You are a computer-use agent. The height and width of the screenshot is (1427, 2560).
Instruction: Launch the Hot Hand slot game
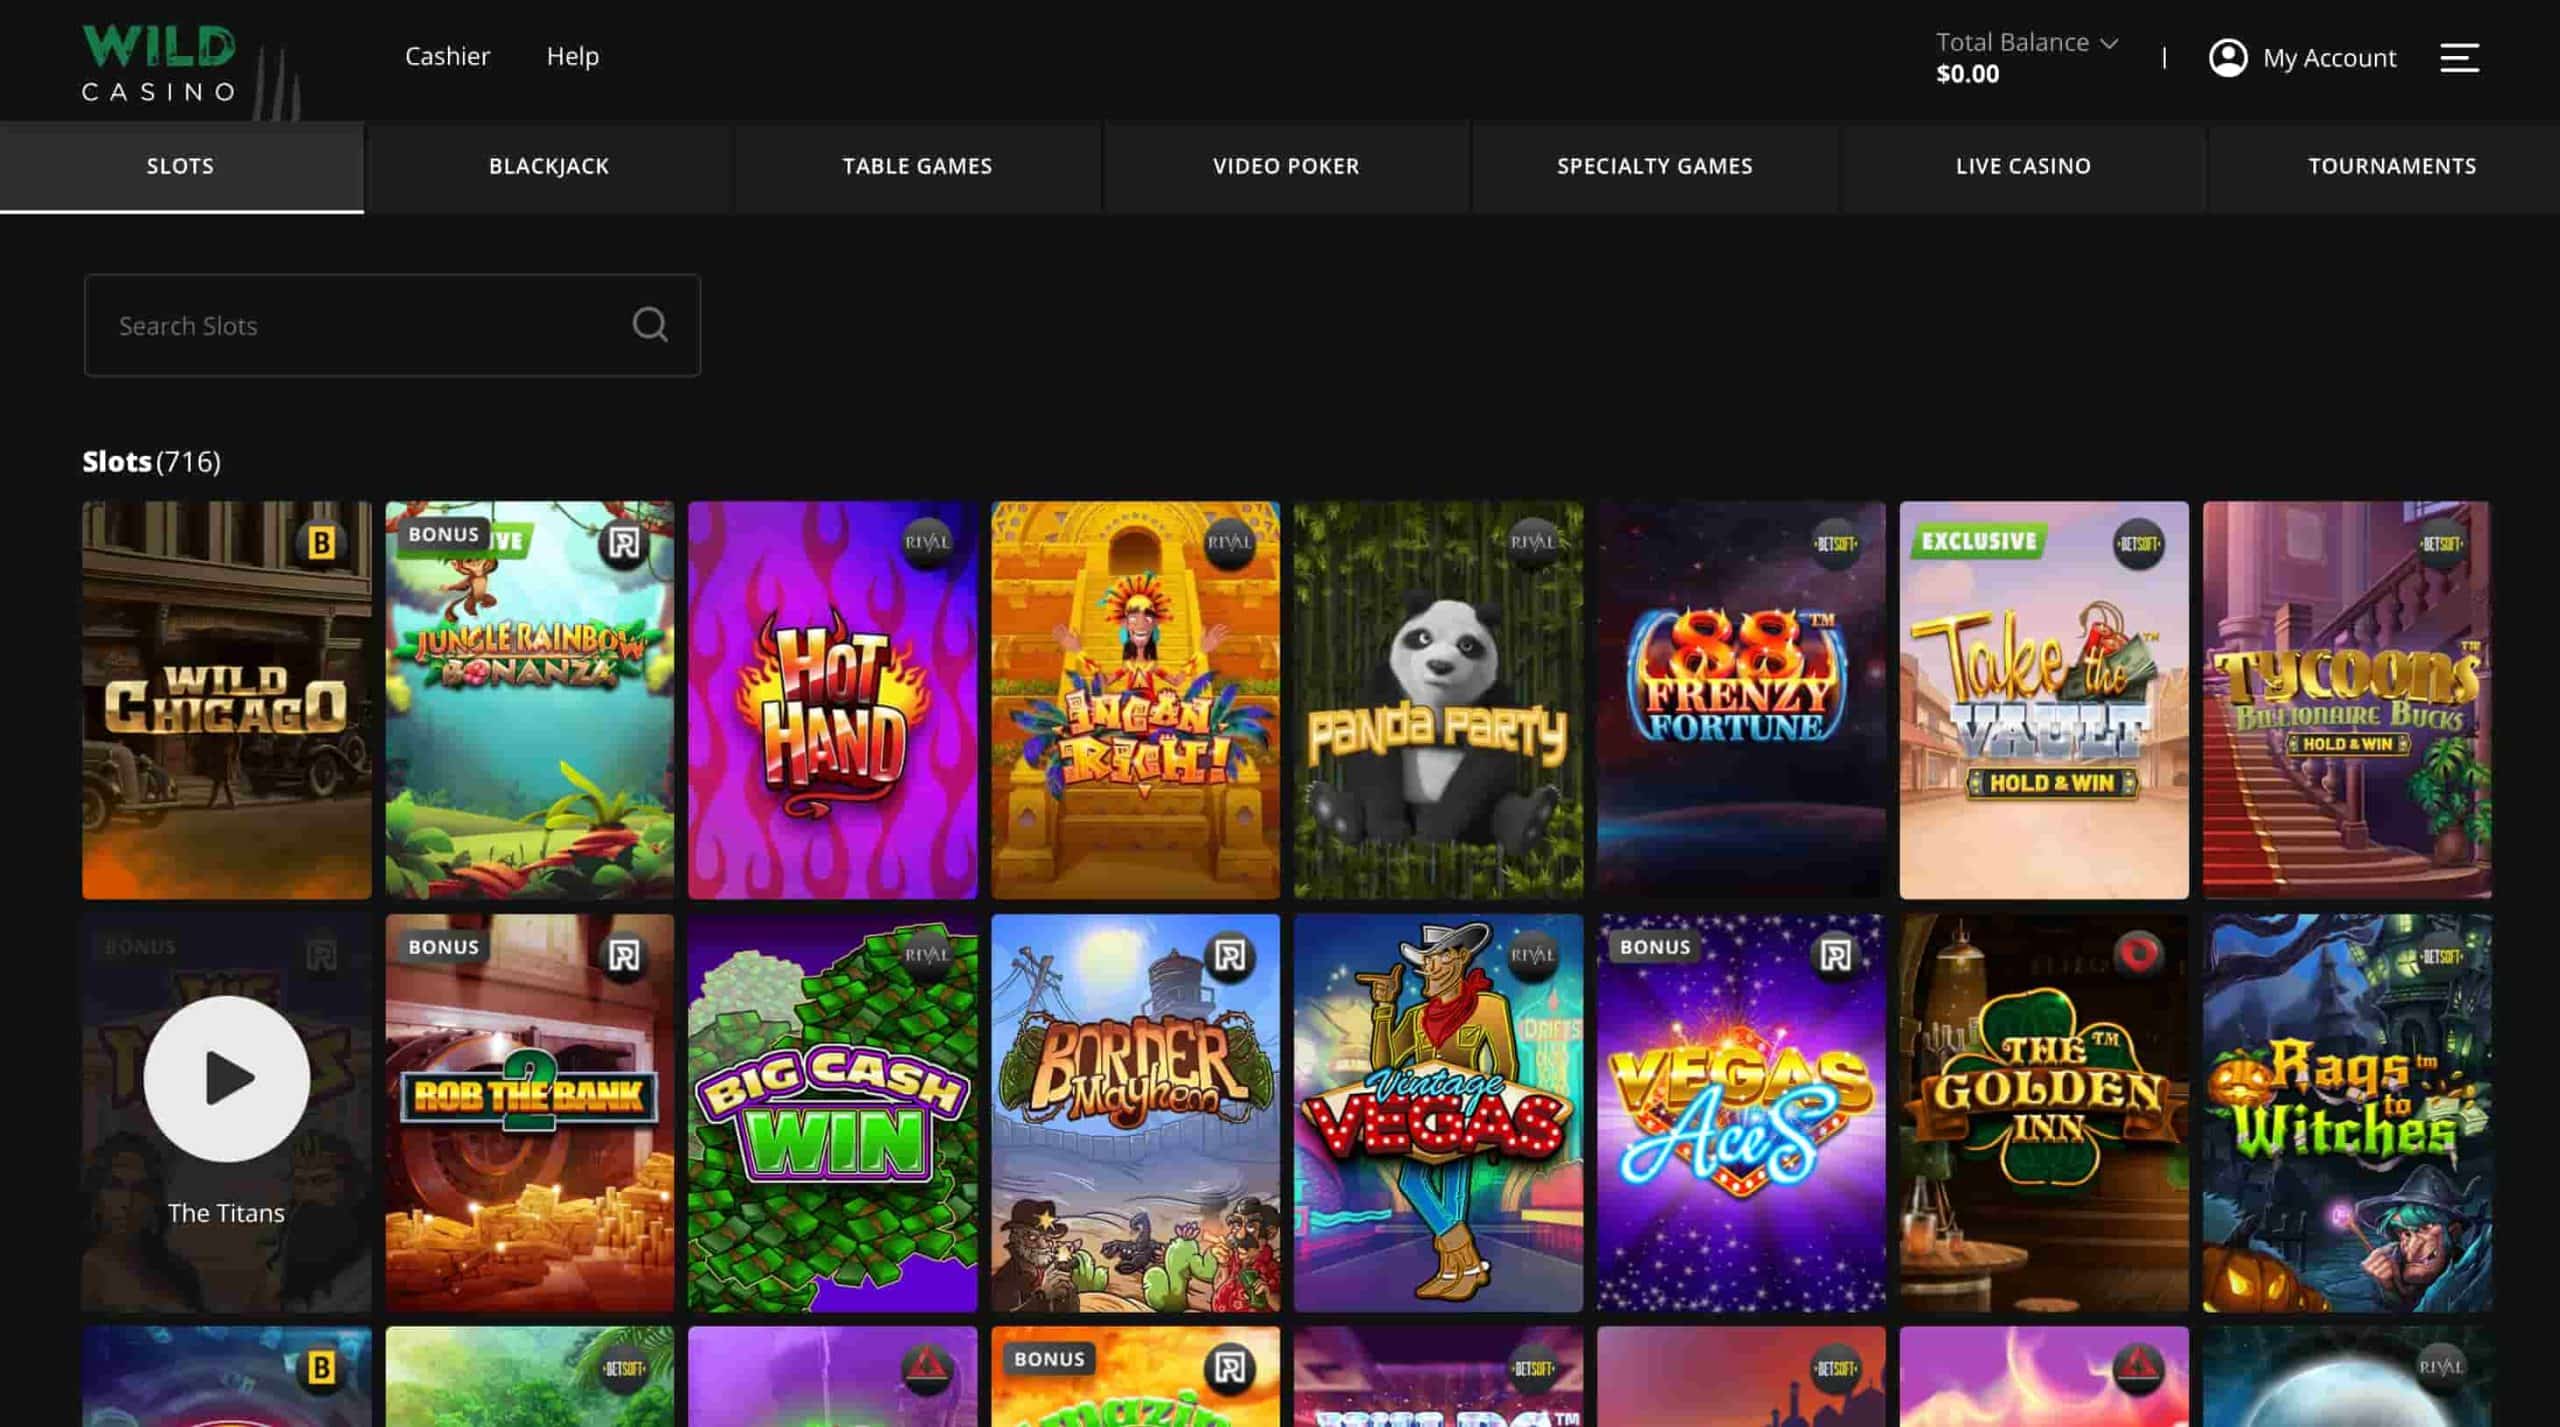pos(833,699)
